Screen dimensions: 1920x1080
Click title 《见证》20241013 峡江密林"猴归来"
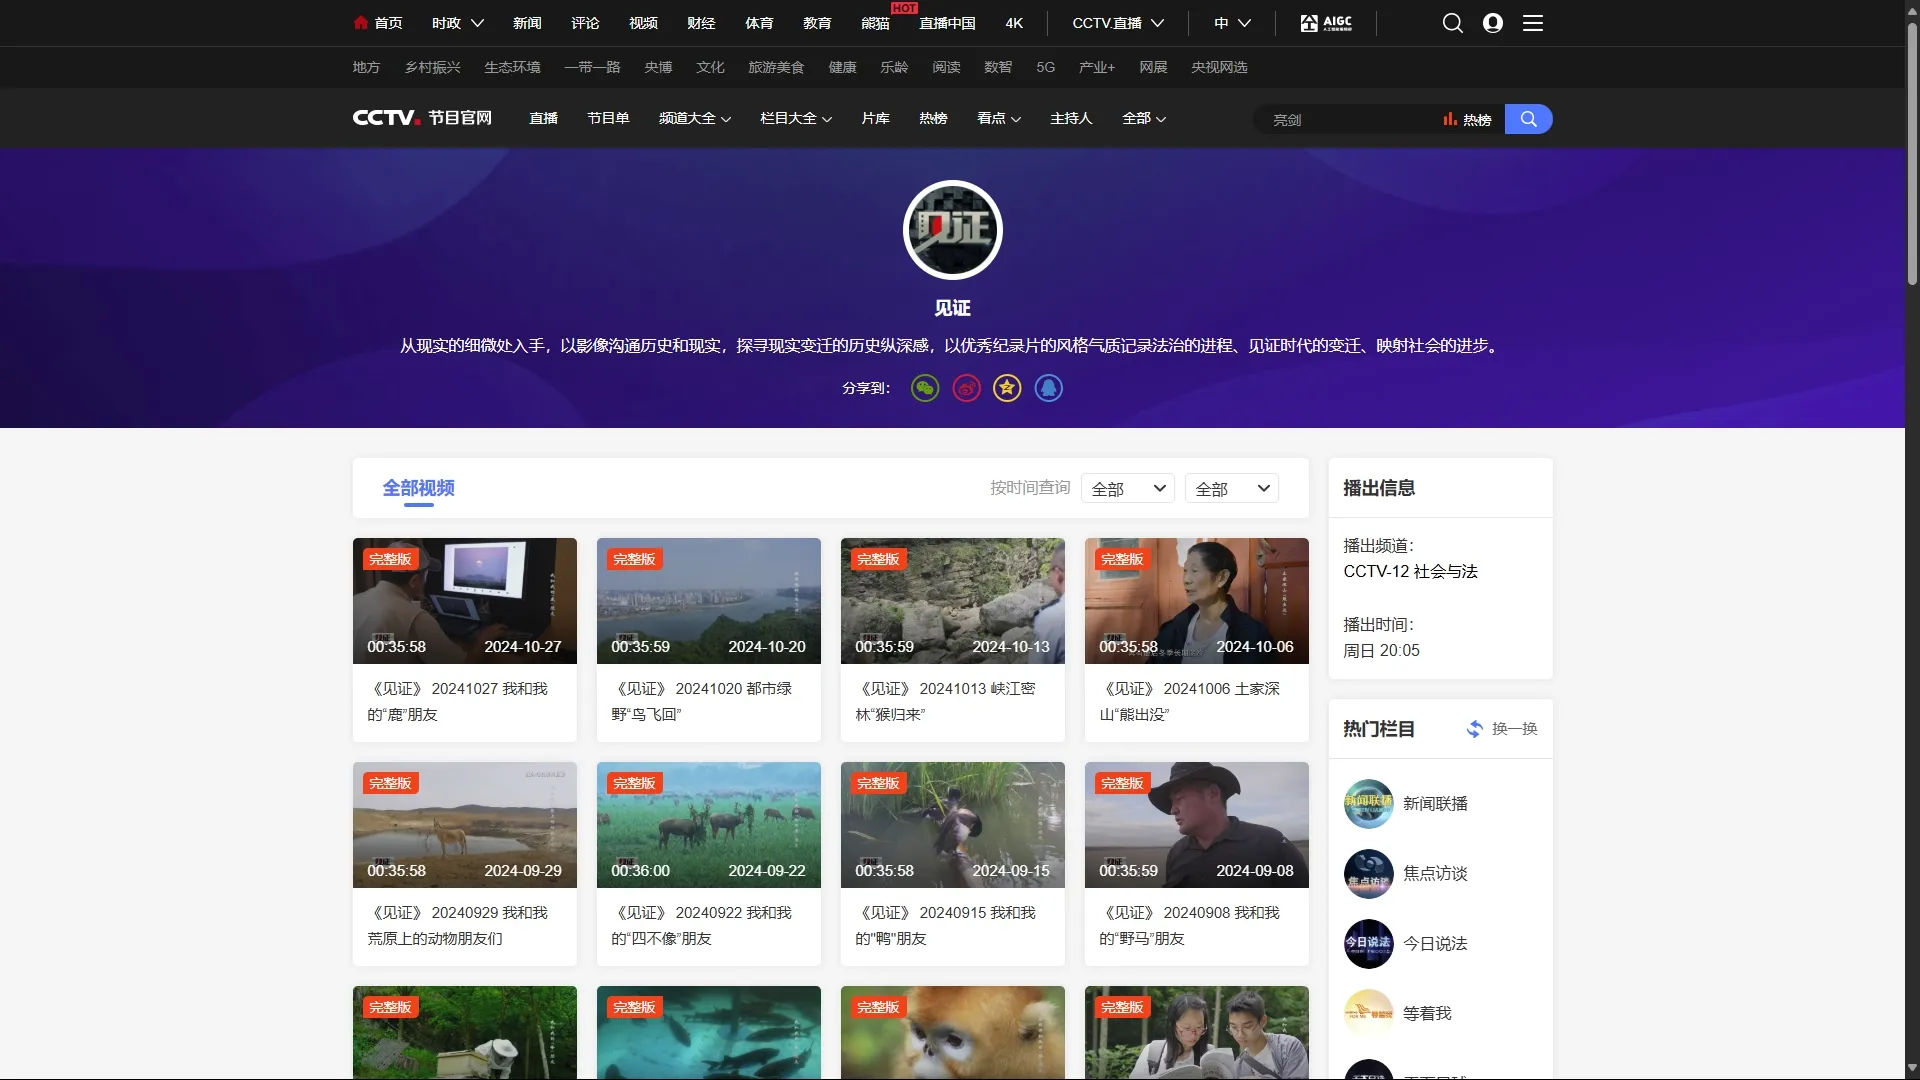click(946, 702)
